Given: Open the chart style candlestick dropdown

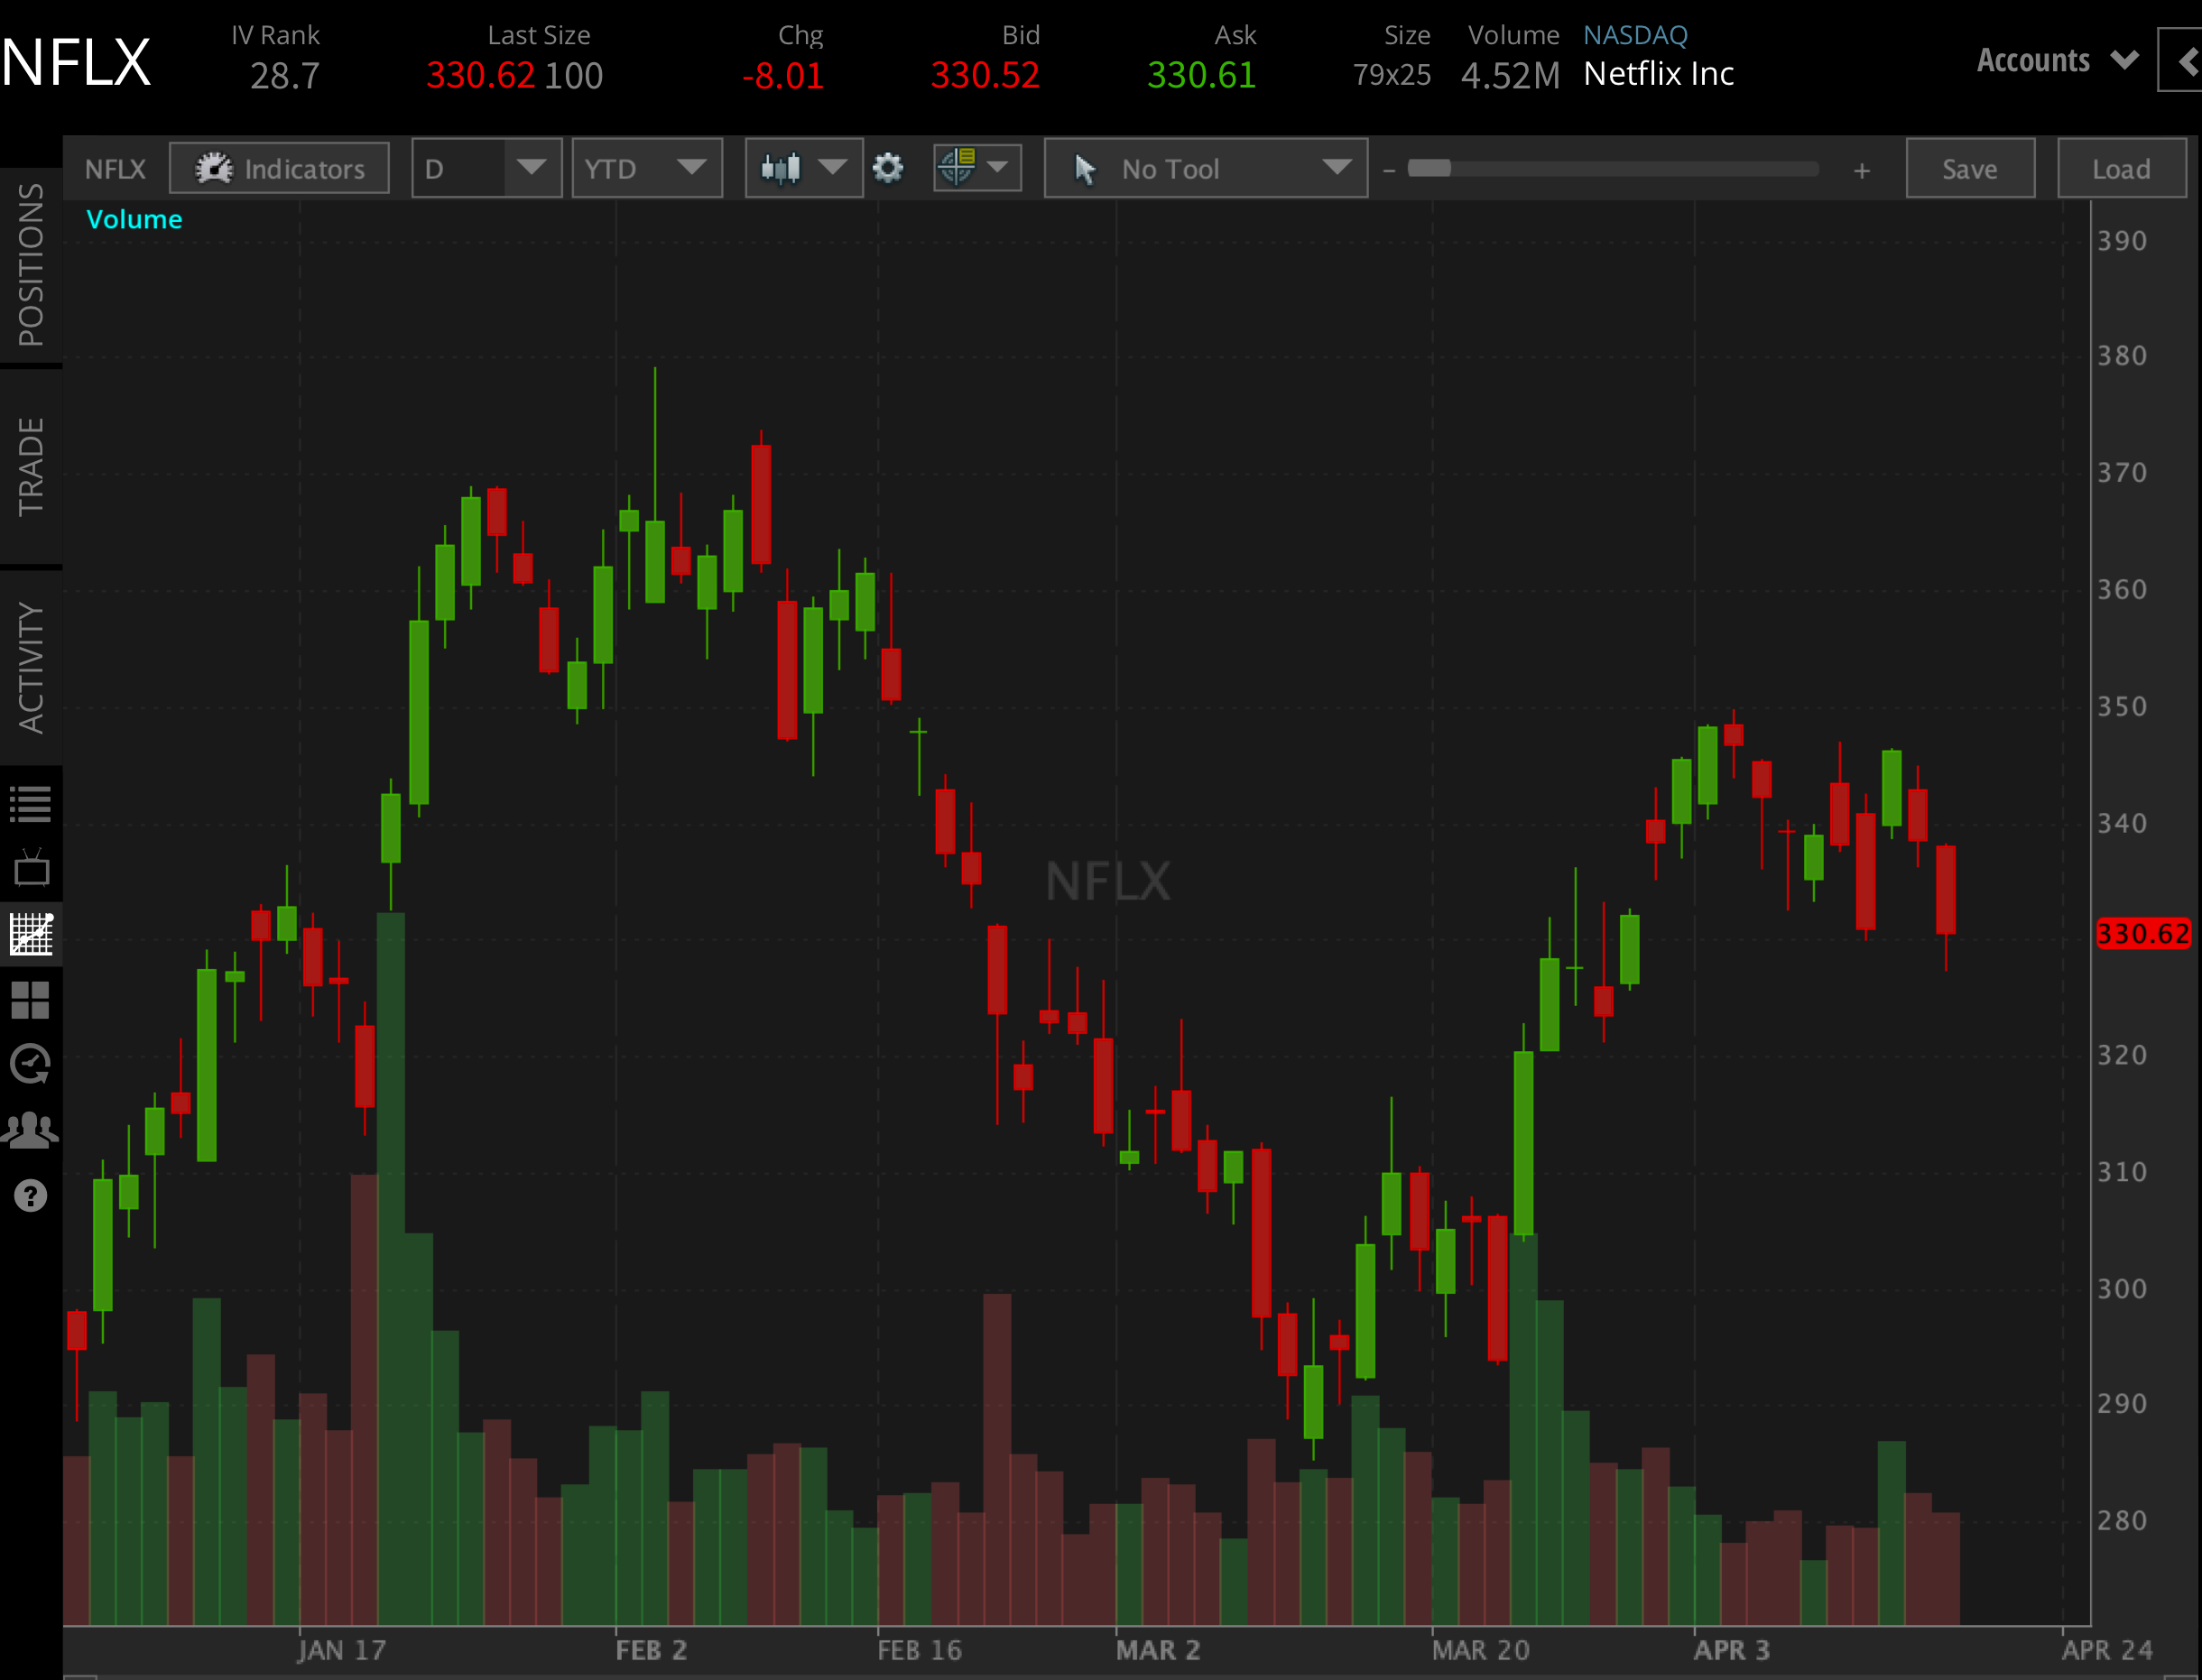Looking at the screenshot, I should [804, 168].
